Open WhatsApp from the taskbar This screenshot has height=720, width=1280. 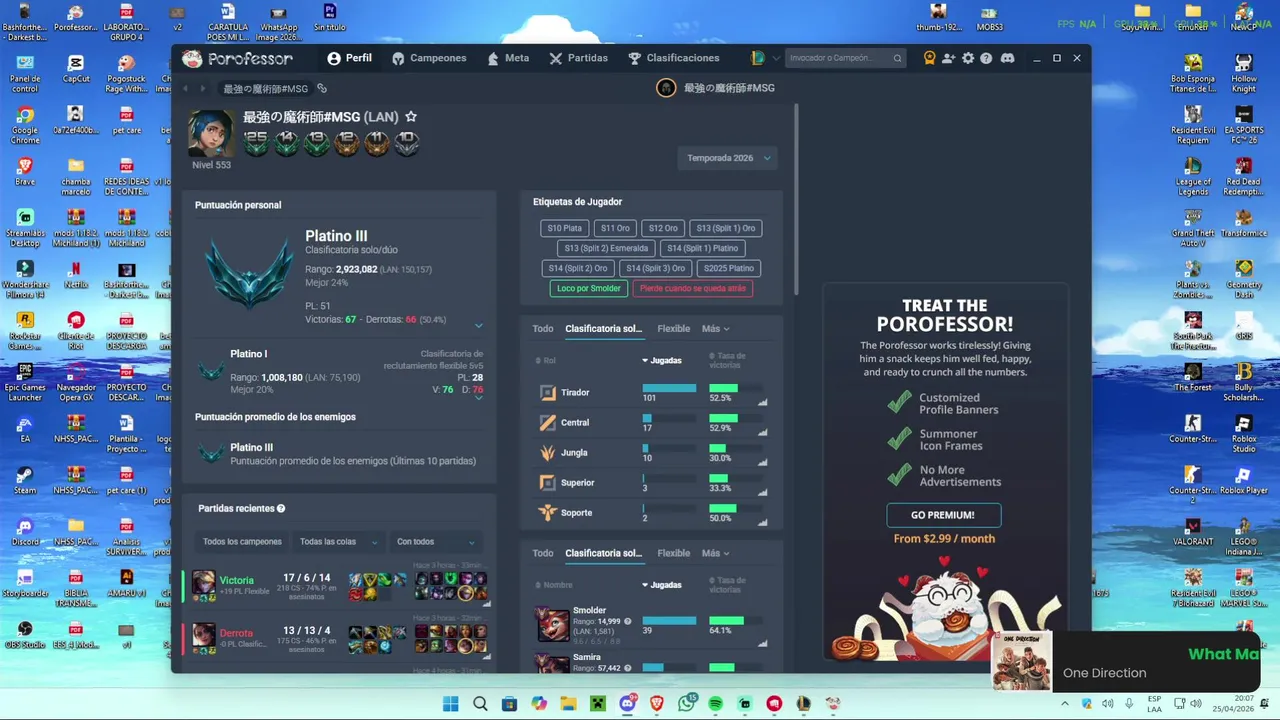point(686,704)
